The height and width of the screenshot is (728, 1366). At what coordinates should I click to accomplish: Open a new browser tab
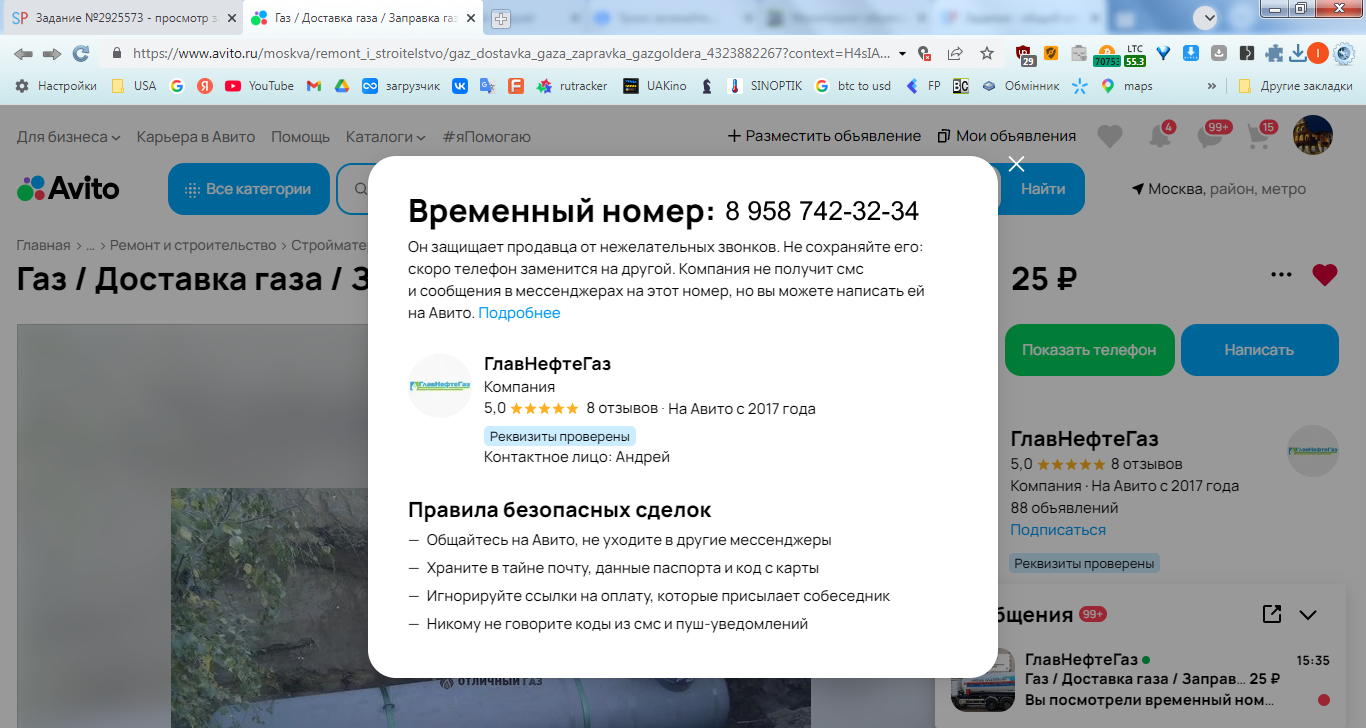tap(501, 18)
